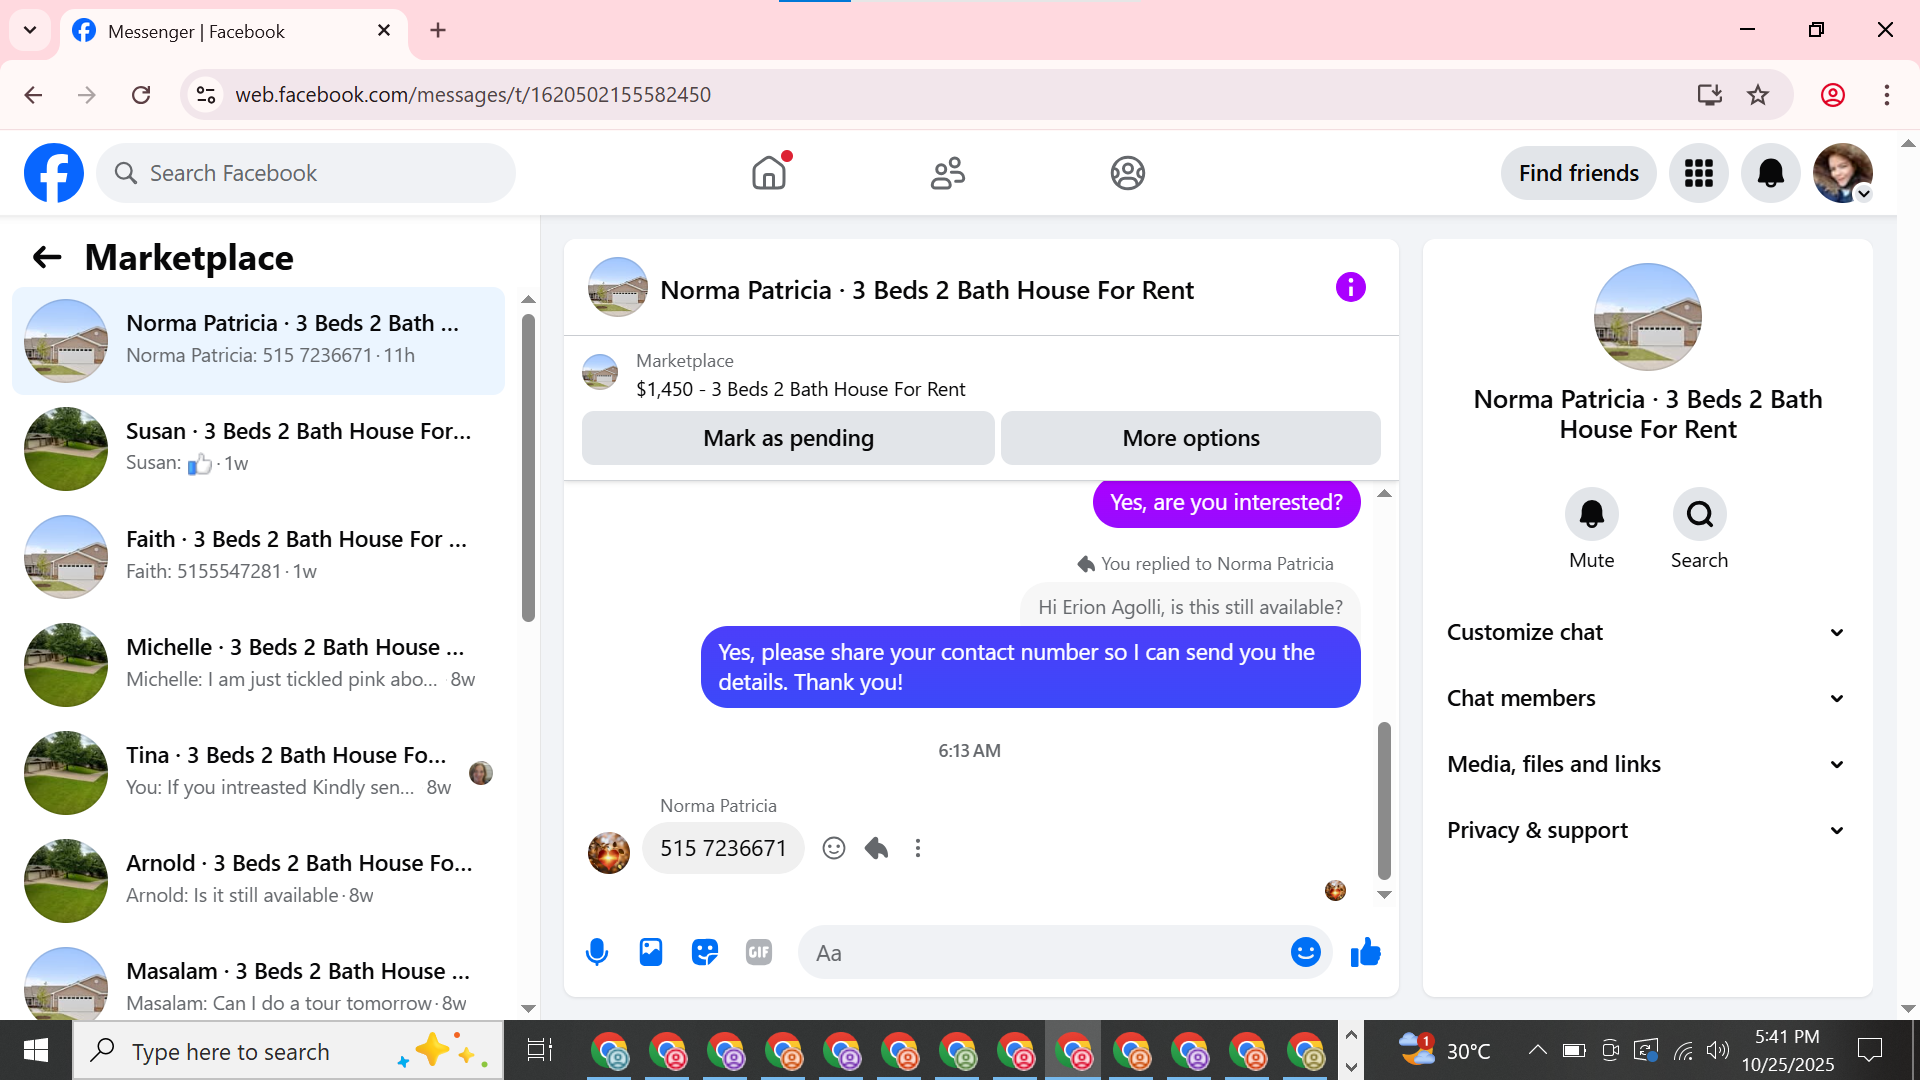Expand Customize chat section

pyautogui.click(x=1646, y=632)
